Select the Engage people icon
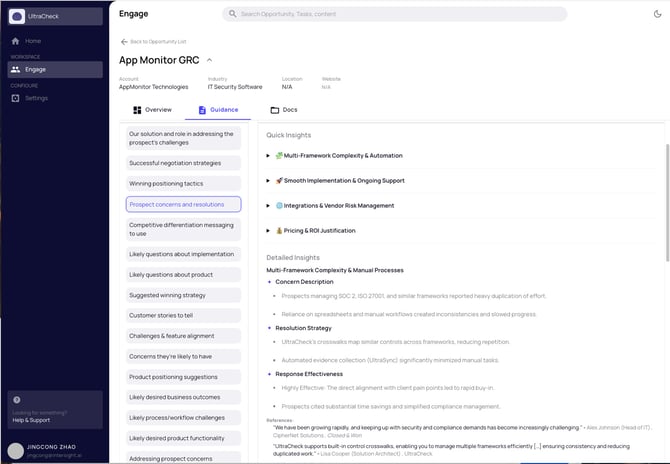The width and height of the screenshot is (670, 464). pyautogui.click(x=15, y=69)
